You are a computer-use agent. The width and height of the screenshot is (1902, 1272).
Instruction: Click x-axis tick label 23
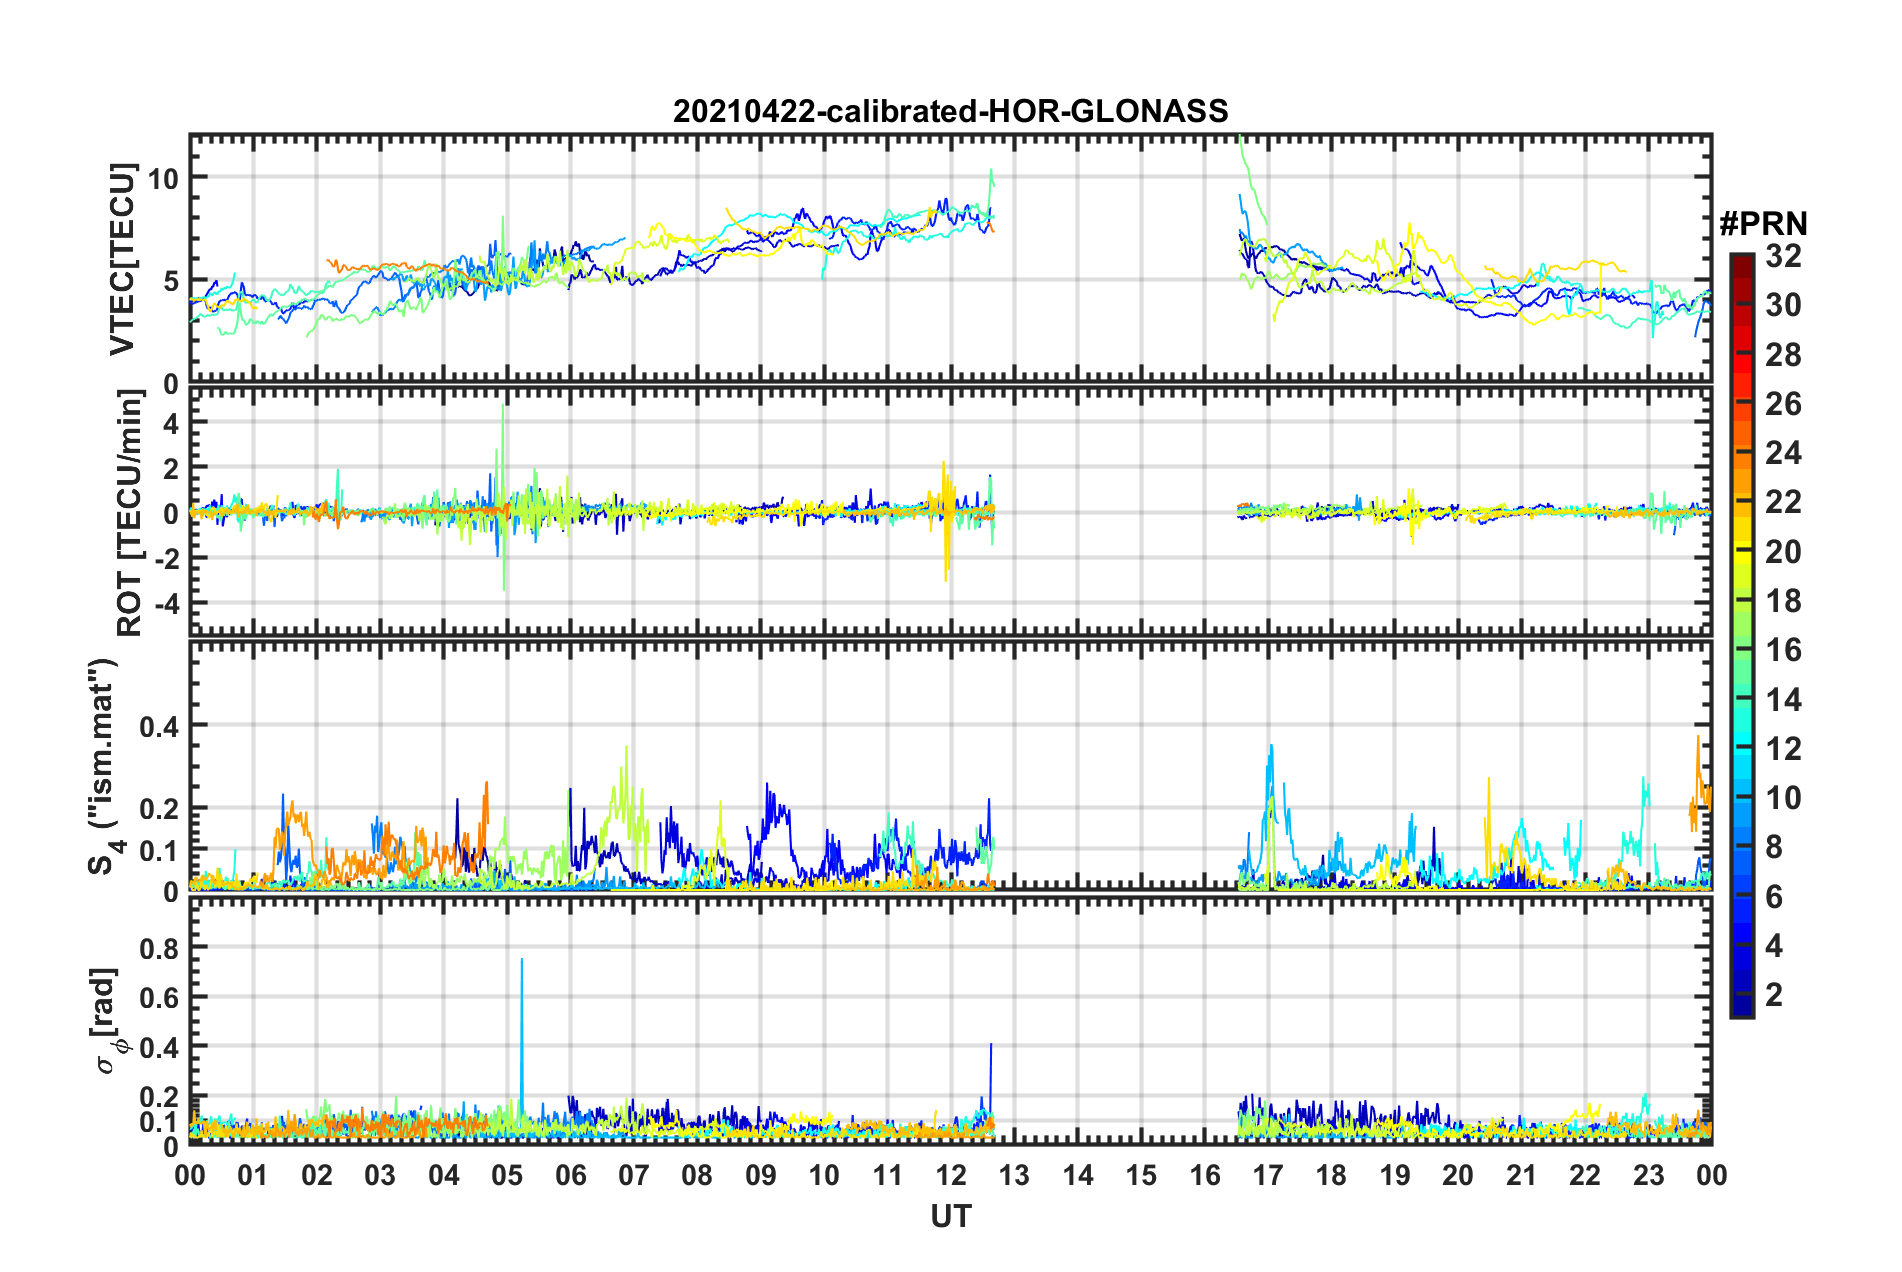point(1649,1175)
